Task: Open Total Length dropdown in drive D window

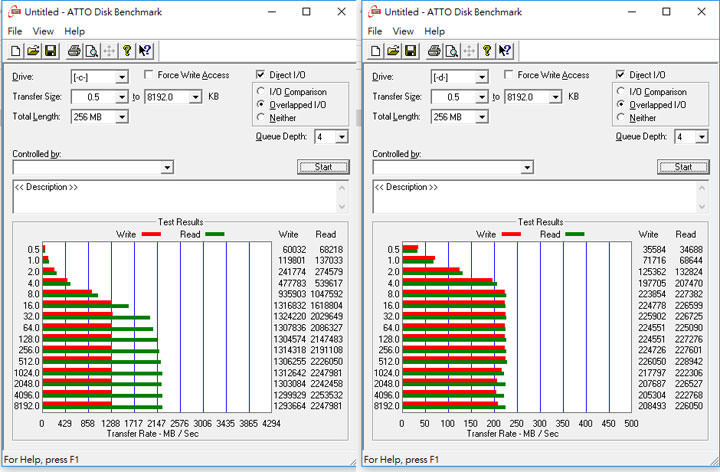Action: pyautogui.click(x=482, y=117)
